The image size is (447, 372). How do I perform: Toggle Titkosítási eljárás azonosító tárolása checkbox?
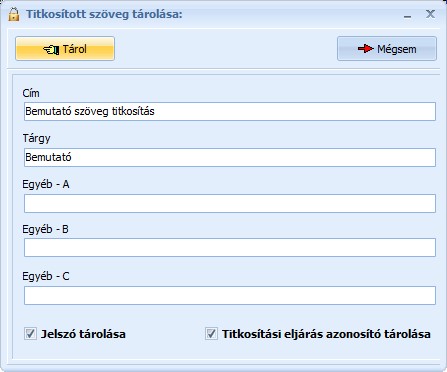pyautogui.click(x=211, y=334)
